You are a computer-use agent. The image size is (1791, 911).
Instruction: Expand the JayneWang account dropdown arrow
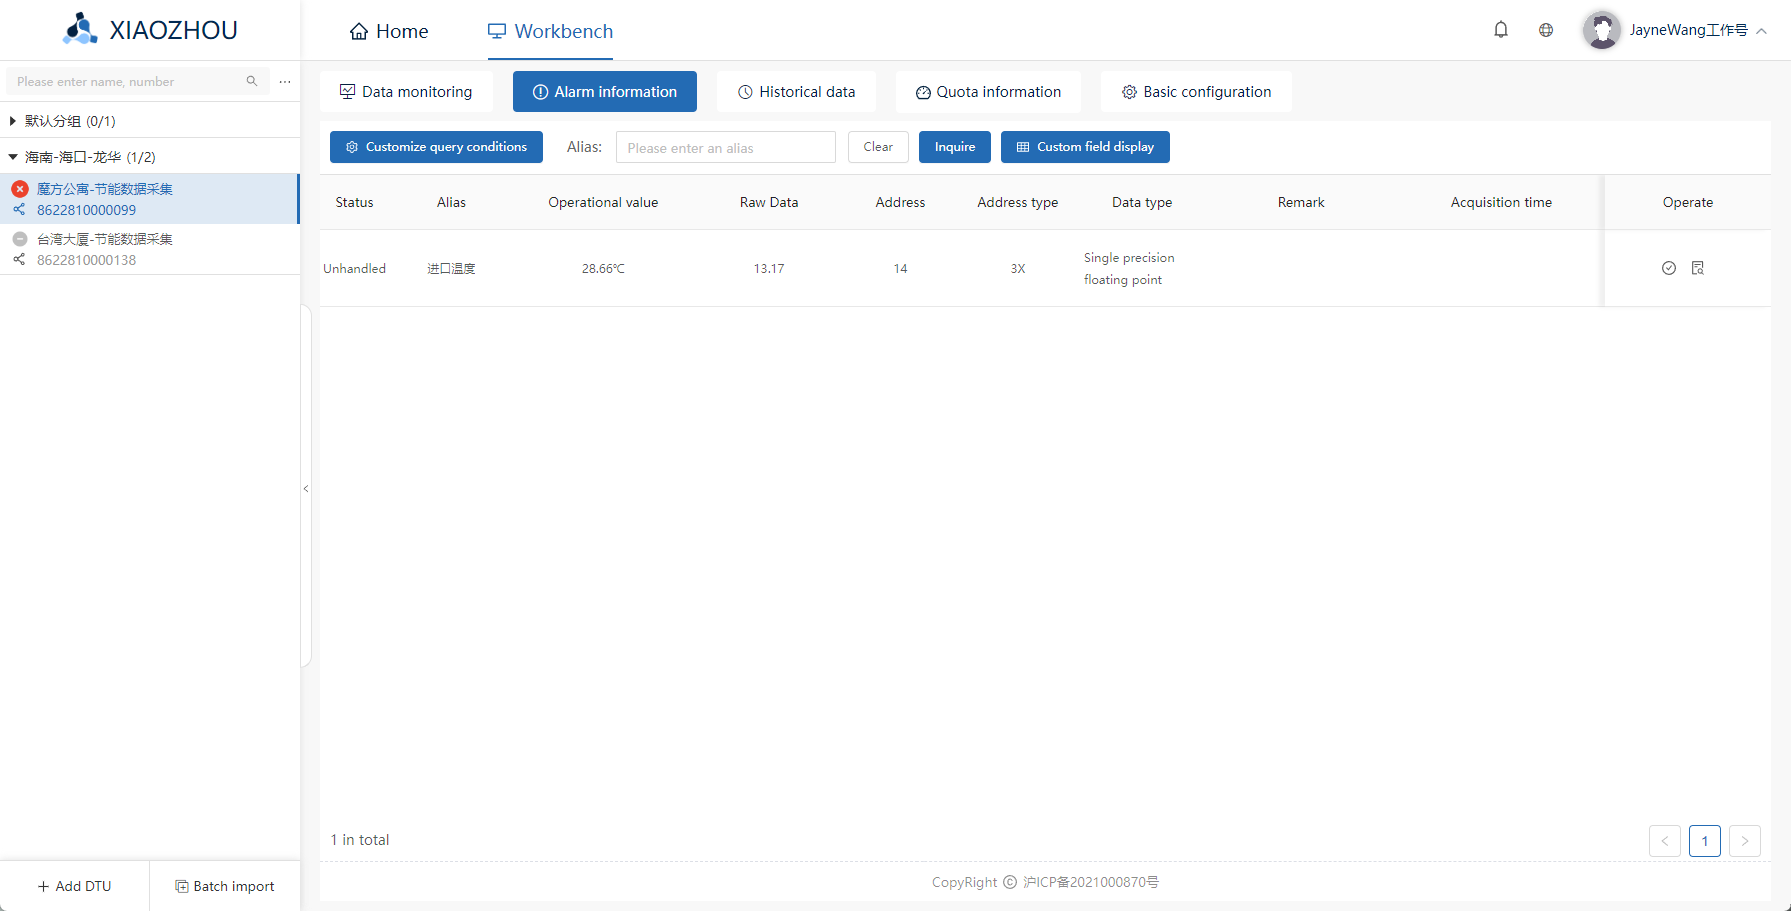tap(1762, 31)
